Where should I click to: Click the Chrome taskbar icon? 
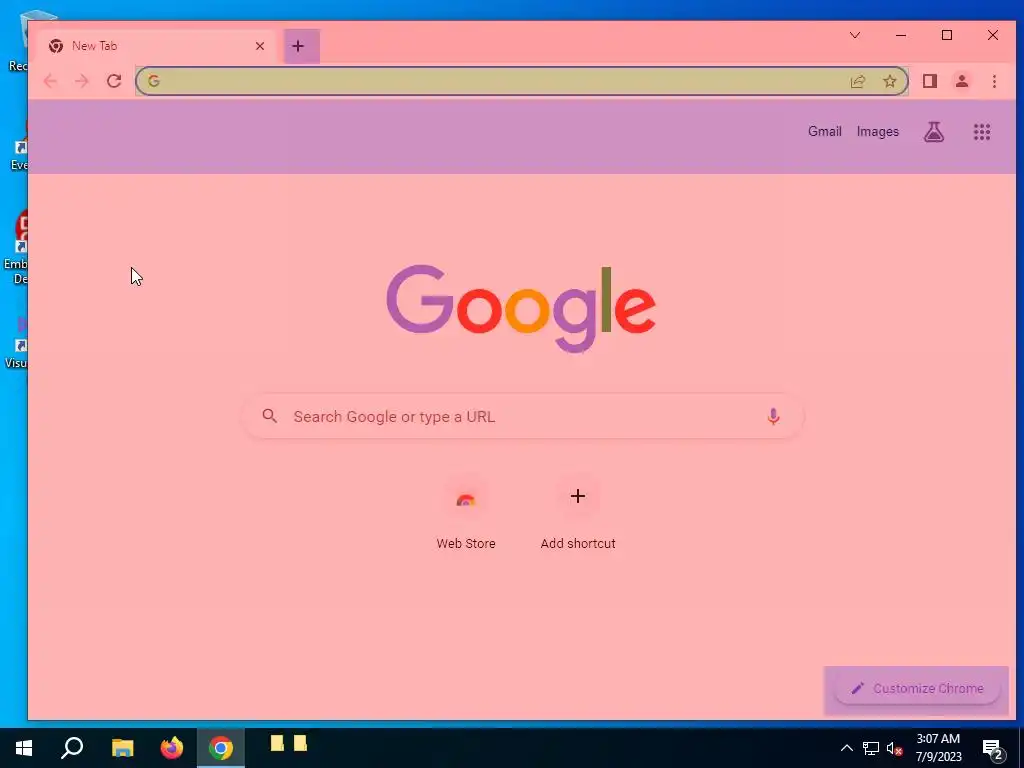coord(221,748)
